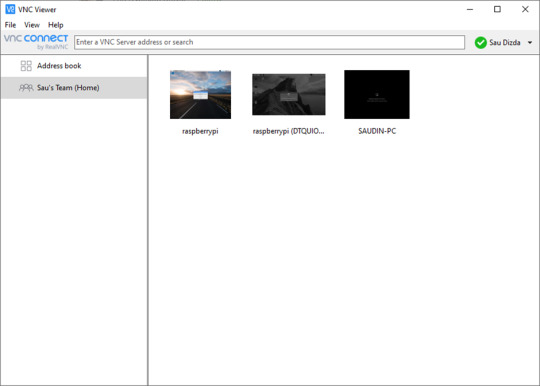Screen dimensions: 540x386
Task: Open the File menu
Action: [10, 25]
